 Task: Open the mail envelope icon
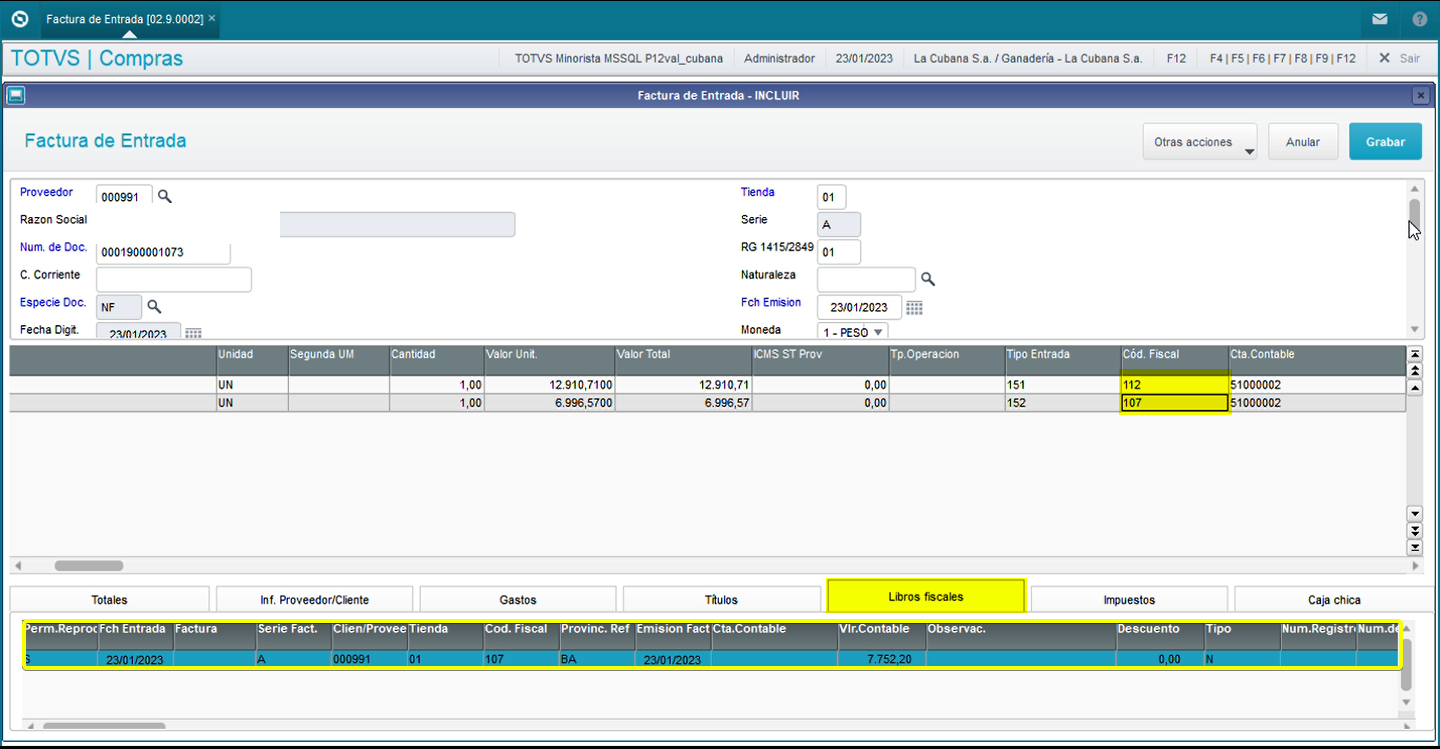click(1380, 19)
